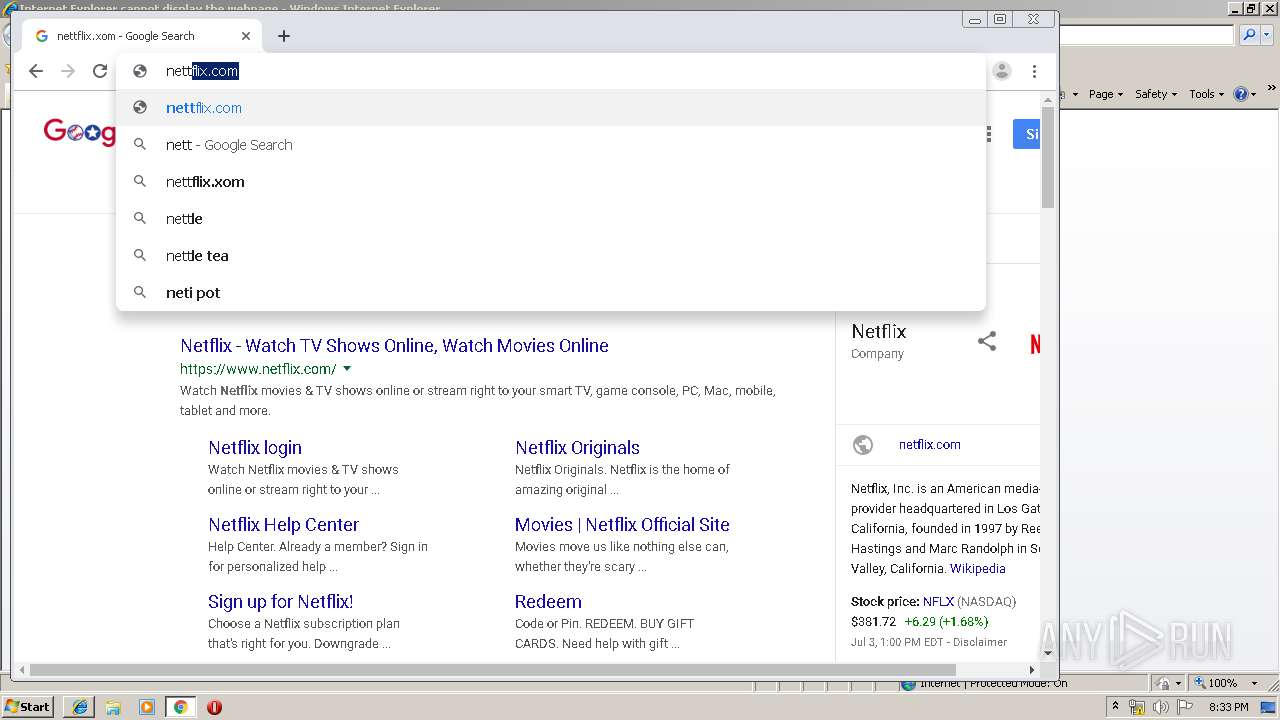The height and width of the screenshot is (720, 1280).
Task: Open the network status tray icon
Action: [x=1137, y=707]
